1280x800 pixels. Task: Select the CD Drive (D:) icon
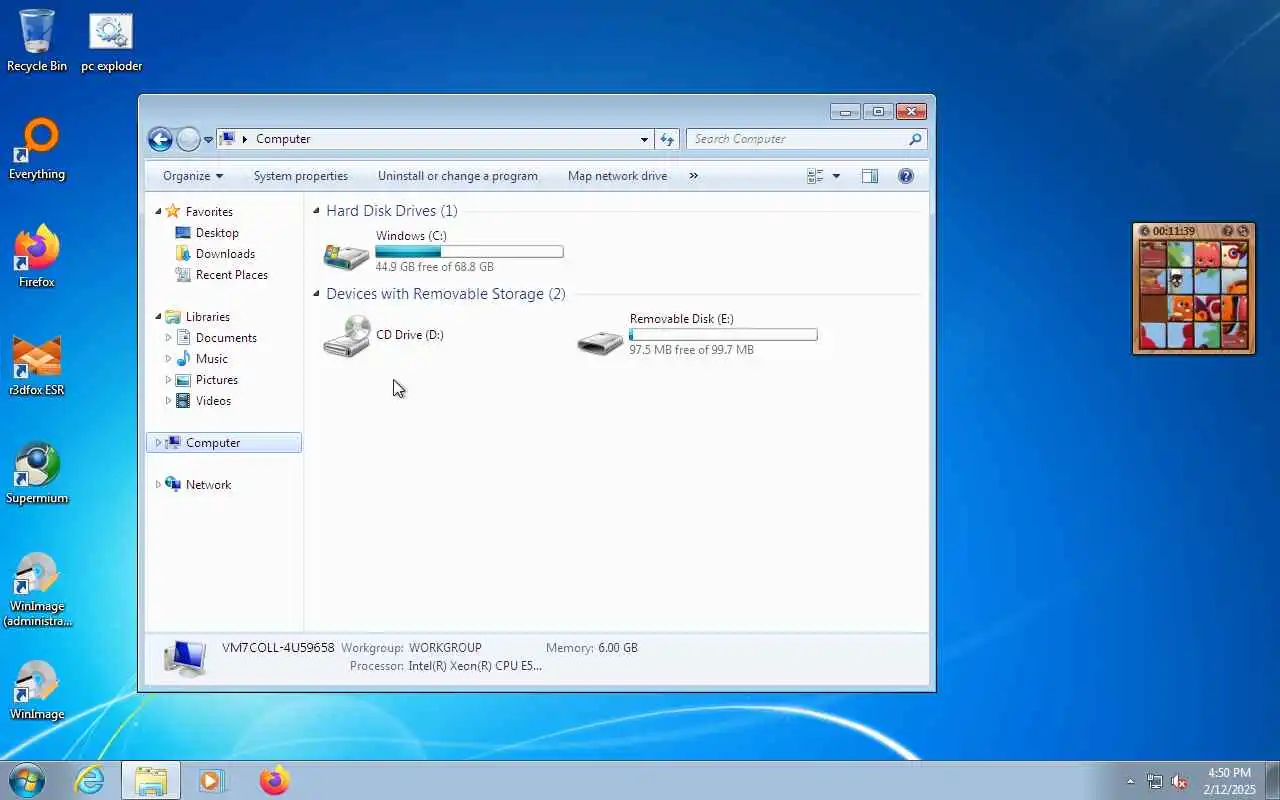tap(346, 336)
